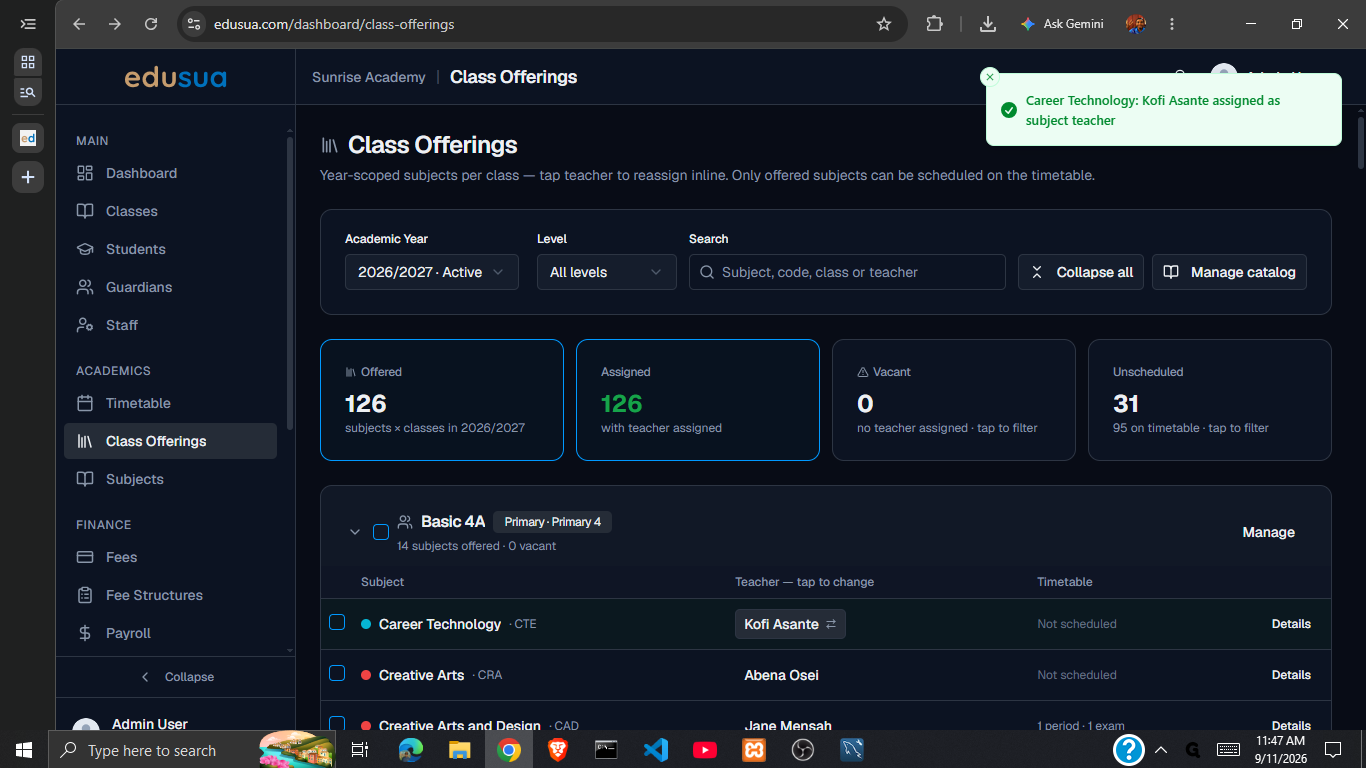
Task: Collapse the Basic 4A class group
Action: 354,532
